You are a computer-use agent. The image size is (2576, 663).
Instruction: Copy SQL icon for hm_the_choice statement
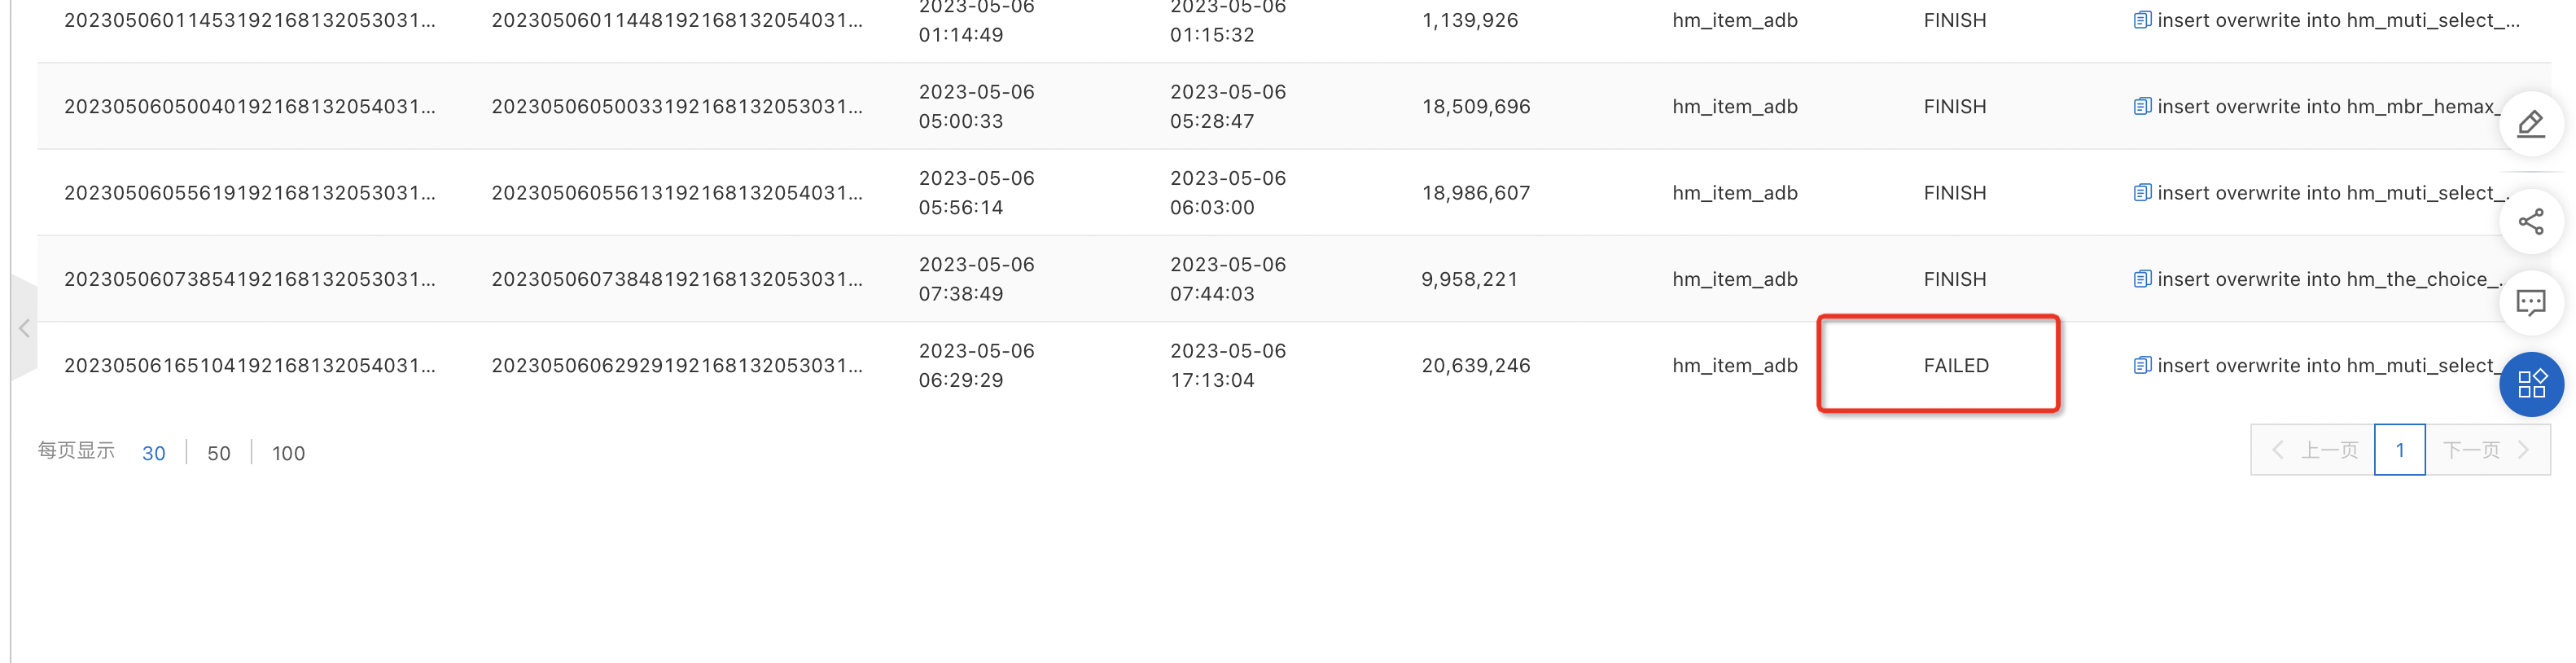2142,279
